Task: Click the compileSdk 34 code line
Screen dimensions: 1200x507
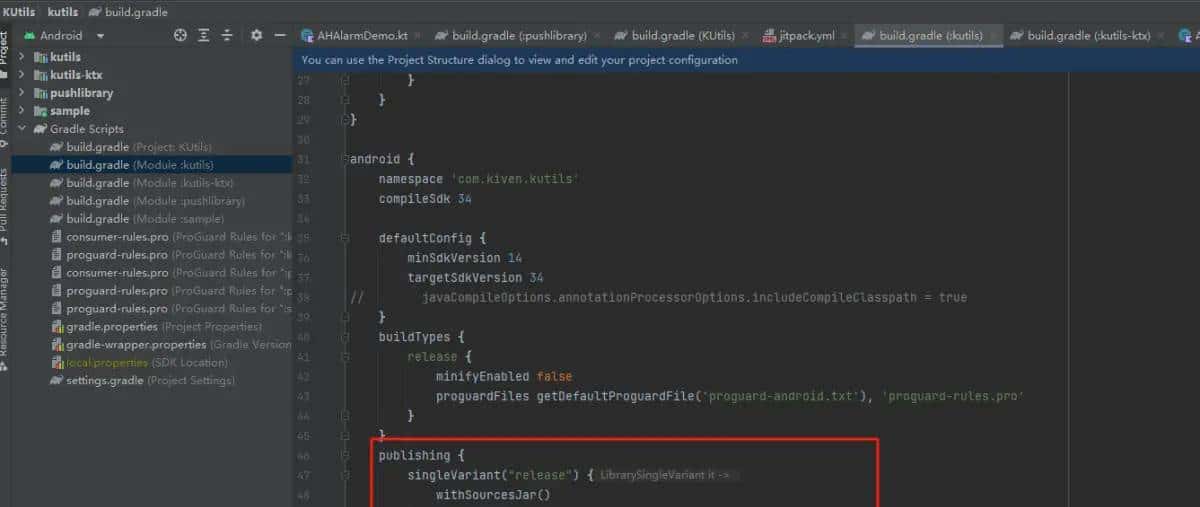Action: pos(425,199)
